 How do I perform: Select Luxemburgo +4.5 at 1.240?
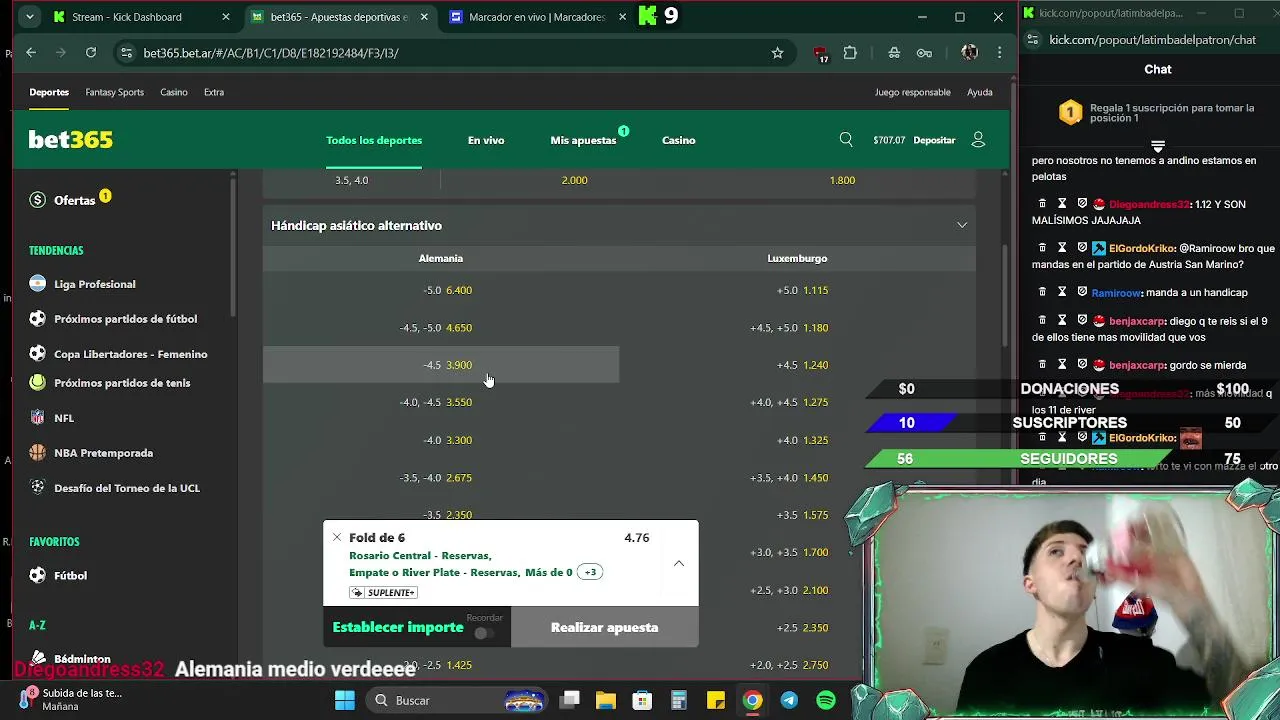(797, 365)
